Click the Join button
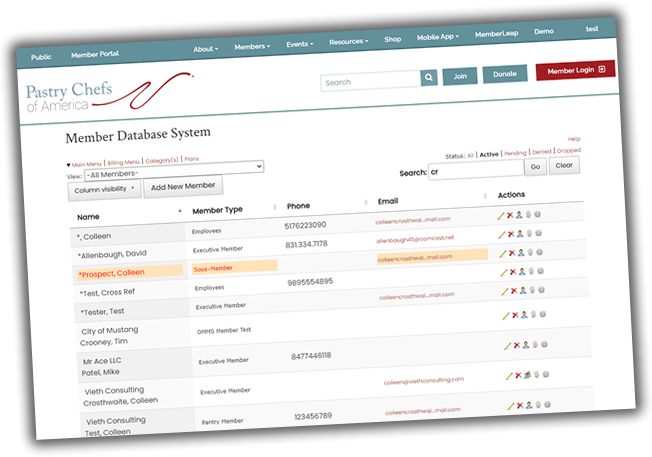The height and width of the screenshot is (457, 652). (460, 76)
